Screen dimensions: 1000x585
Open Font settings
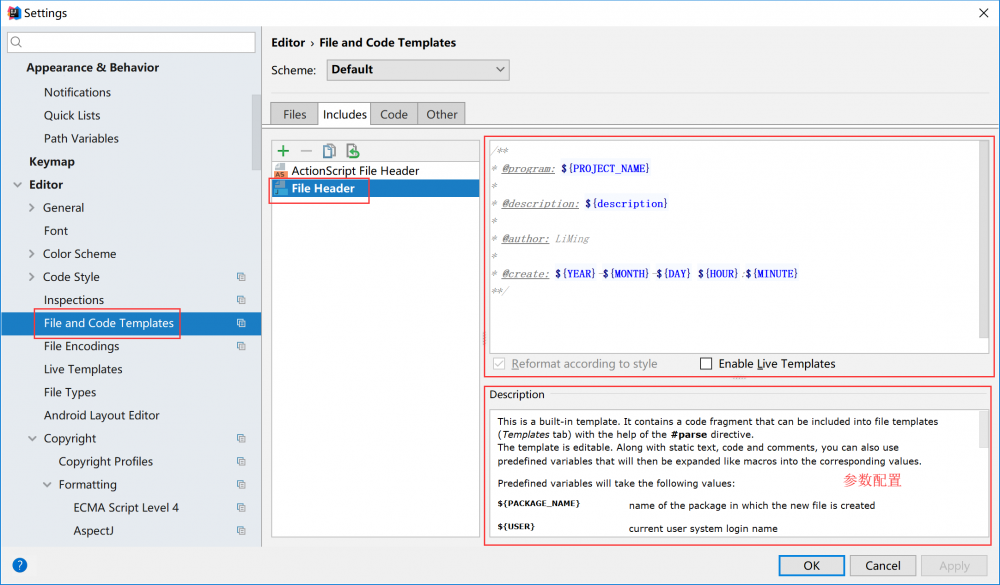tap(55, 231)
